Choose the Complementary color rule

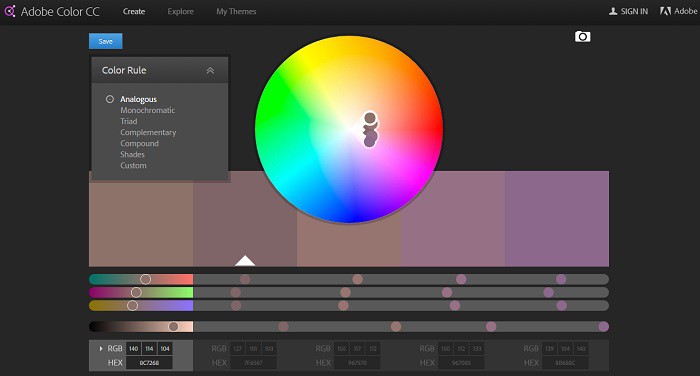coord(148,133)
